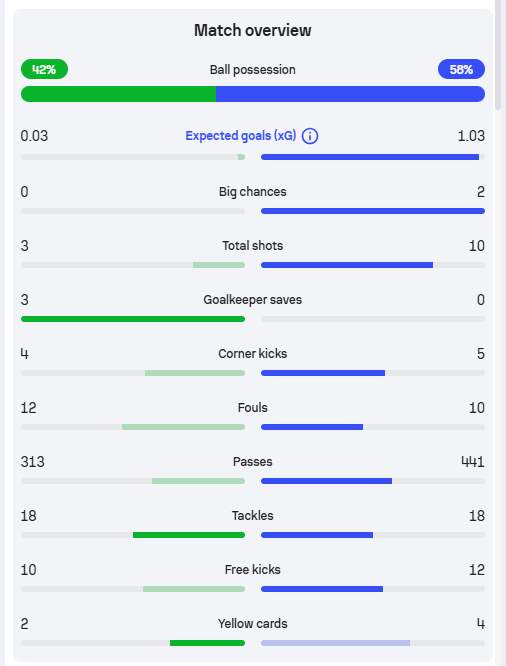Click the blue Expected goals bar
Screen dimensions: 506x666
pos(370,157)
